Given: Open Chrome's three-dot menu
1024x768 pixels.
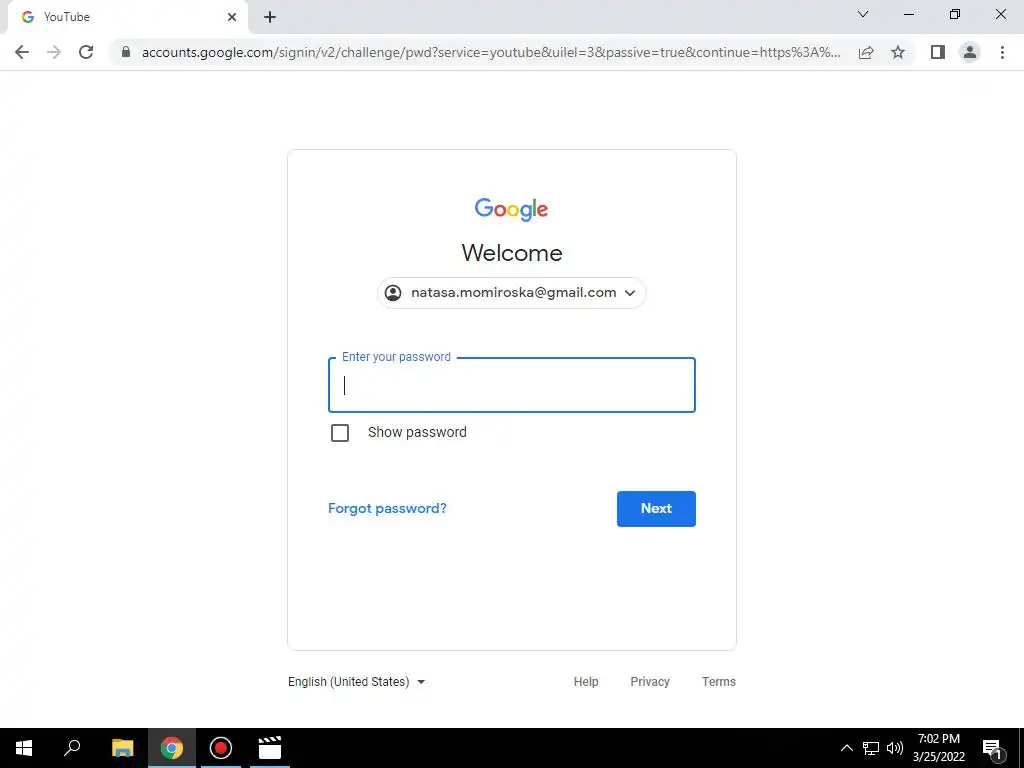Looking at the screenshot, I should point(1002,52).
